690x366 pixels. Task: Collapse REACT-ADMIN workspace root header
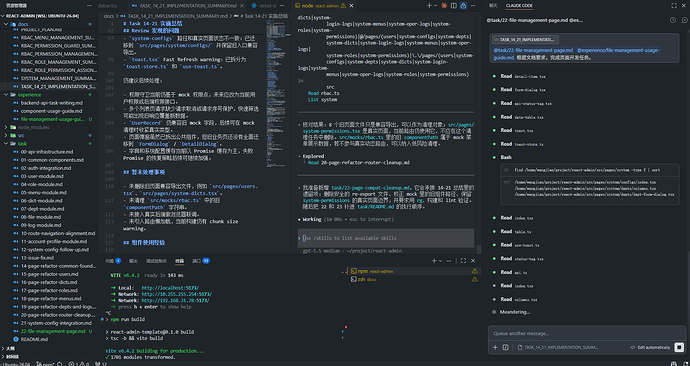click(42, 16)
